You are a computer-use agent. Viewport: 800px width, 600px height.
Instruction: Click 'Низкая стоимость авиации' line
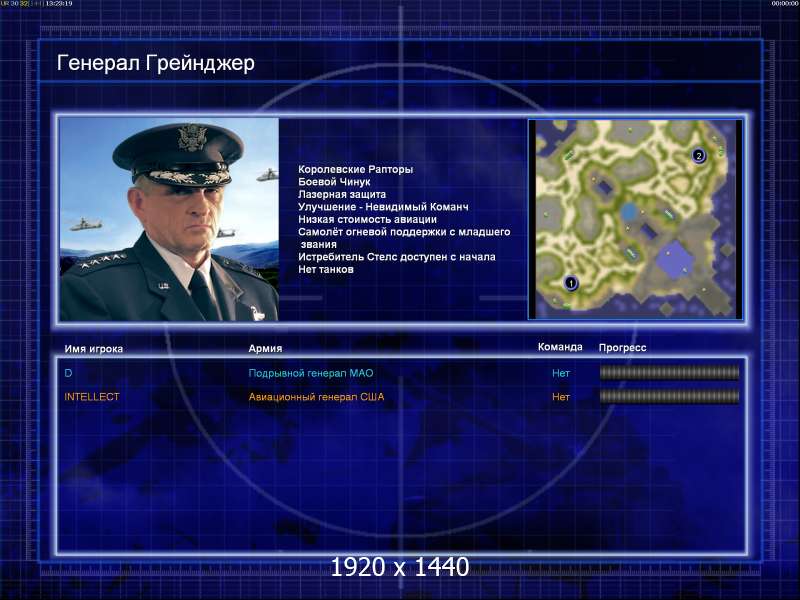[x=367, y=219]
